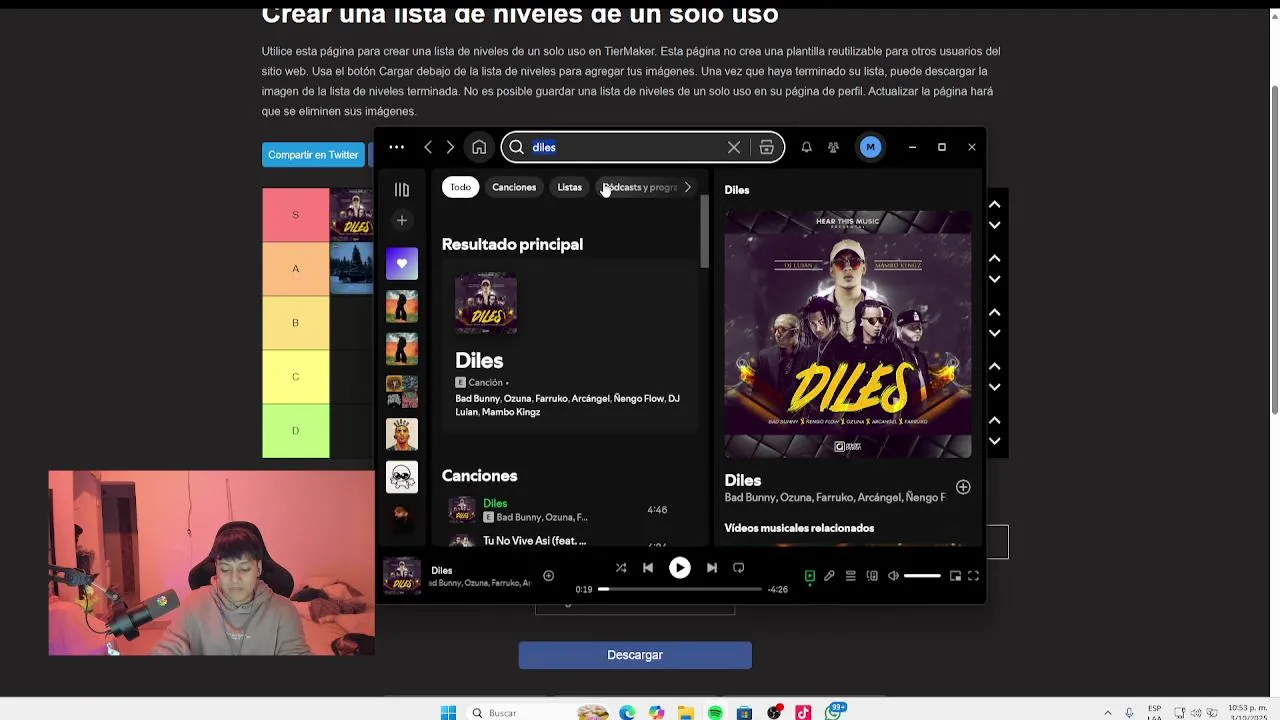Skip to the next track

(712, 568)
